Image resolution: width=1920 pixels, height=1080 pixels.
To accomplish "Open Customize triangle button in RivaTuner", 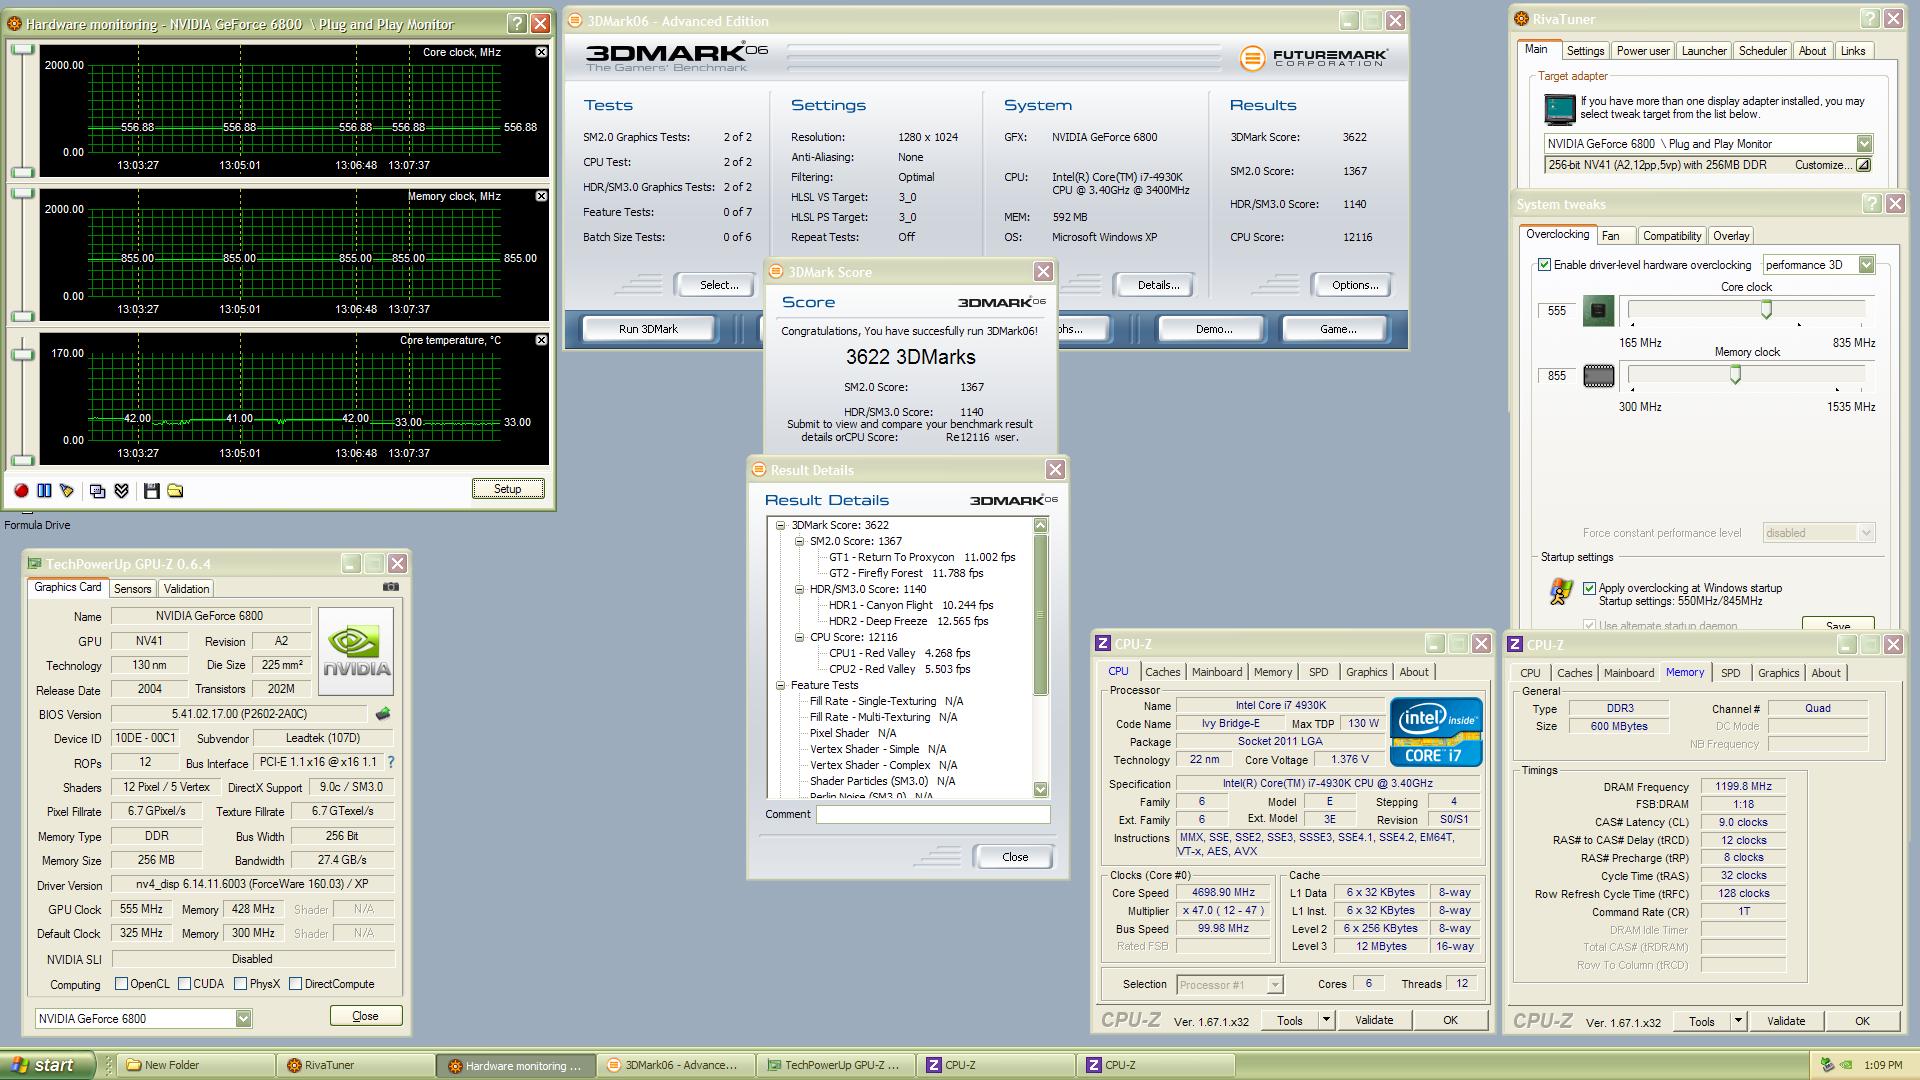I will coord(1863,165).
